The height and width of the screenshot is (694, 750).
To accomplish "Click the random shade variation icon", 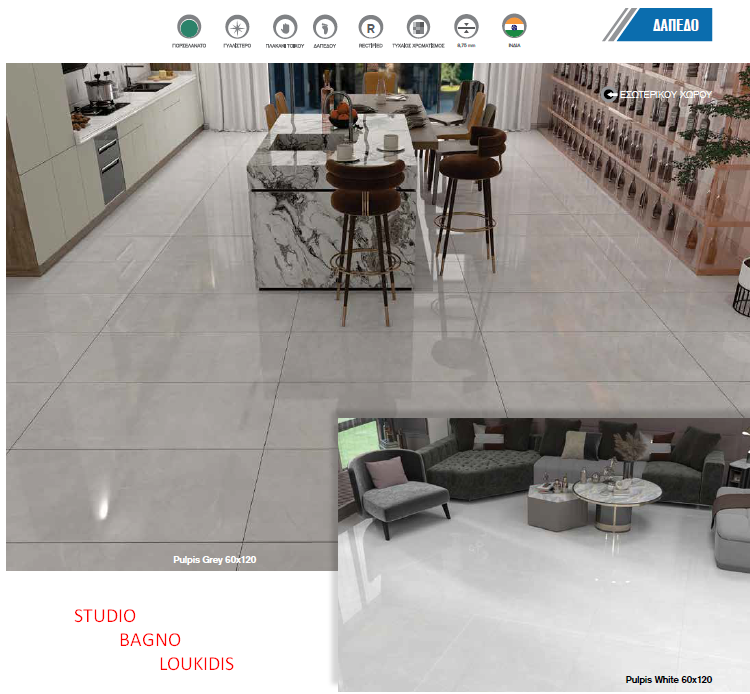I will click(x=418, y=27).
